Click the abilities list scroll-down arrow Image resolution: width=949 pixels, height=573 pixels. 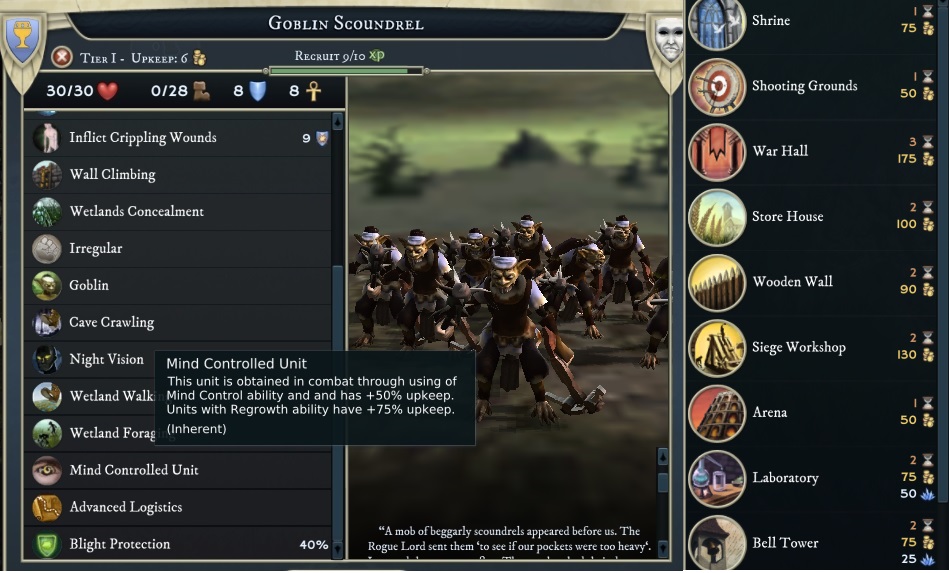(x=338, y=549)
